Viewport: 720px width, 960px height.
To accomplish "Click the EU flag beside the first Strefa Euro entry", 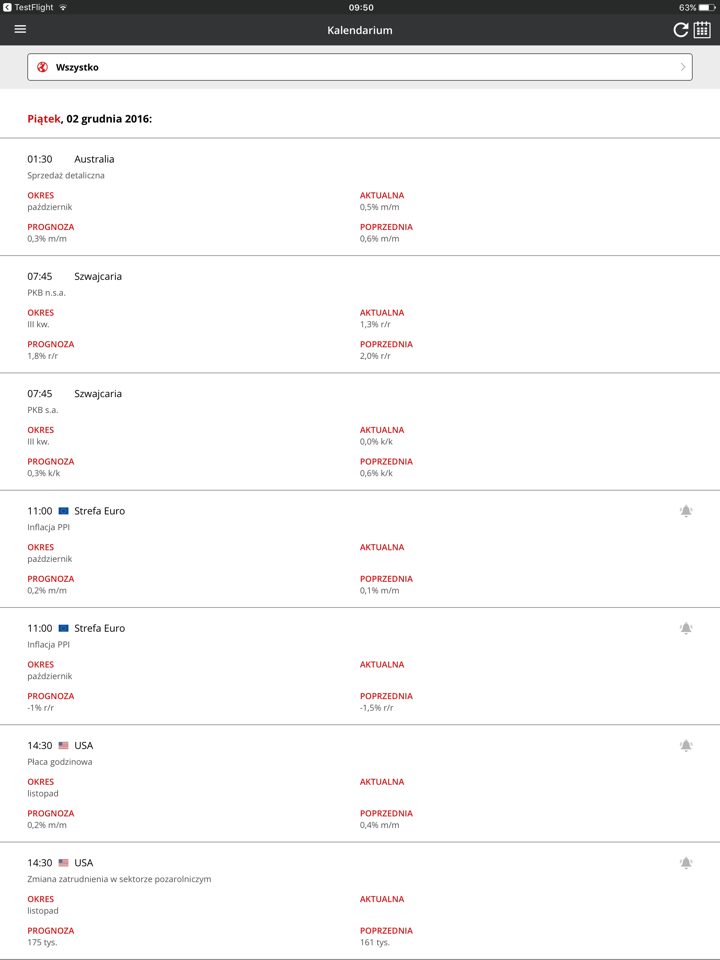I will point(62,510).
